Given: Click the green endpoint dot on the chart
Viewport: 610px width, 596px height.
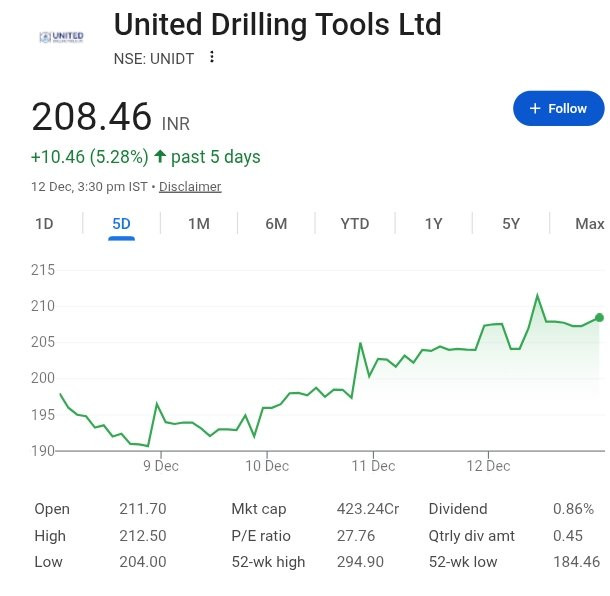Looking at the screenshot, I should point(599,317).
